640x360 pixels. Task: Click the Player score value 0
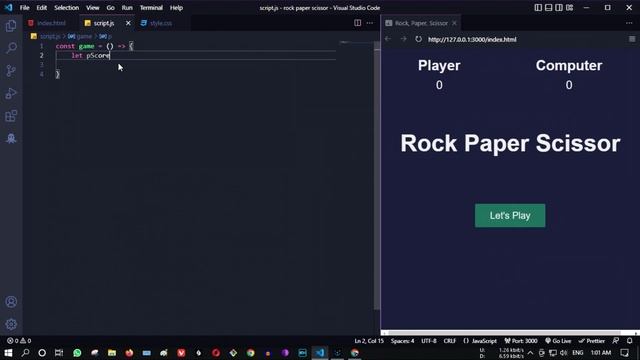(439, 85)
